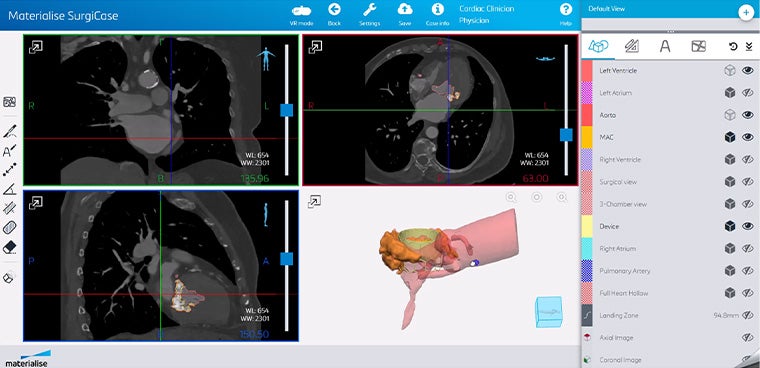The height and width of the screenshot is (368, 760).
Task: Toggle transparency cube for MAC
Action: coord(729,138)
